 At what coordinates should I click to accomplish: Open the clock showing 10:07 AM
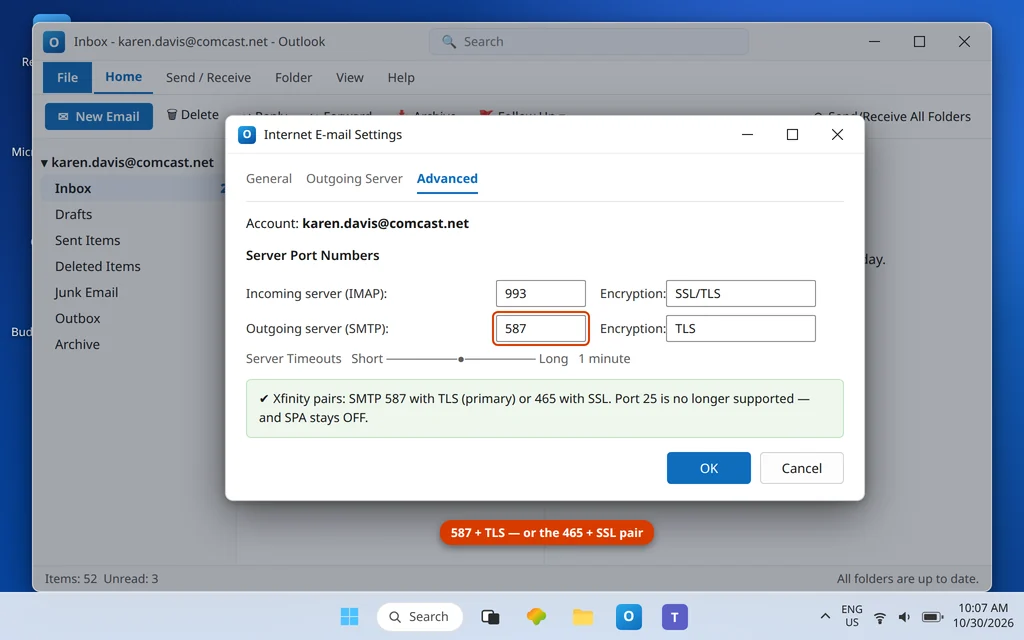point(983,616)
